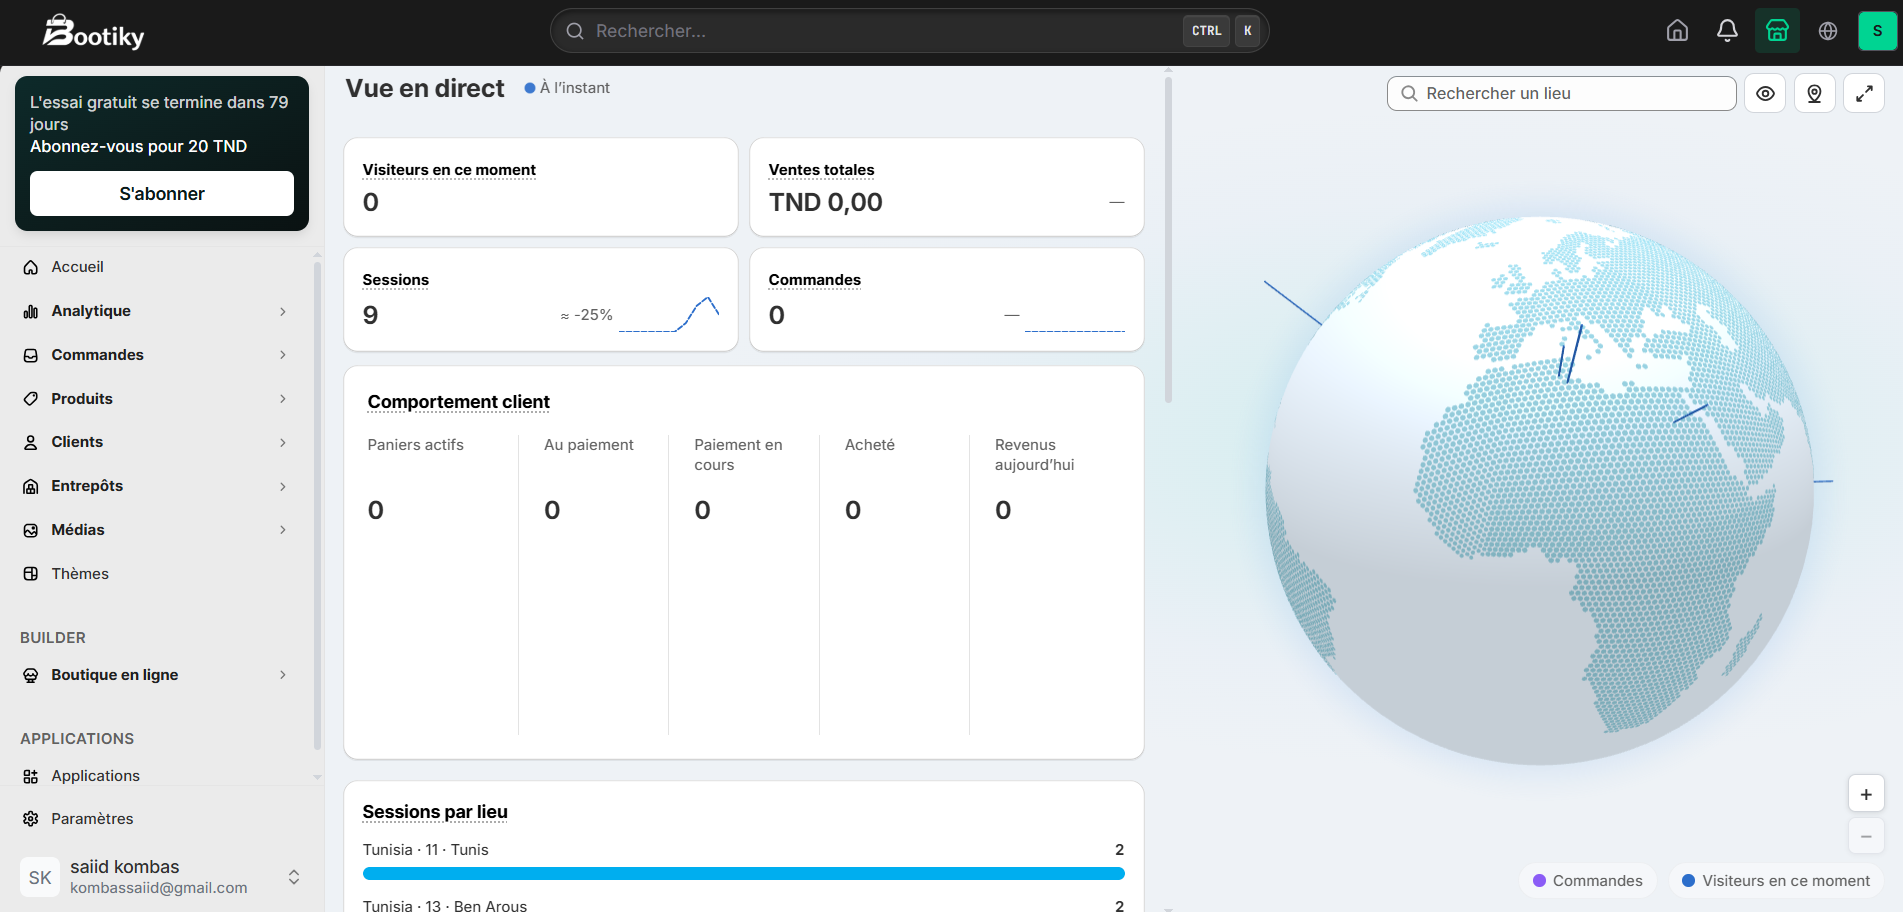This screenshot has width=1903, height=912.
Task: Open the globe language icon
Action: (x=1828, y=30)
